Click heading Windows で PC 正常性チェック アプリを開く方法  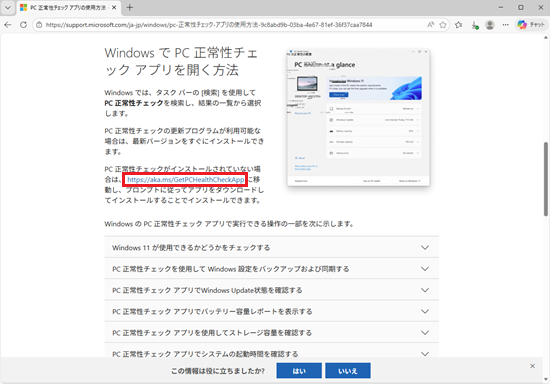point(181,61)
